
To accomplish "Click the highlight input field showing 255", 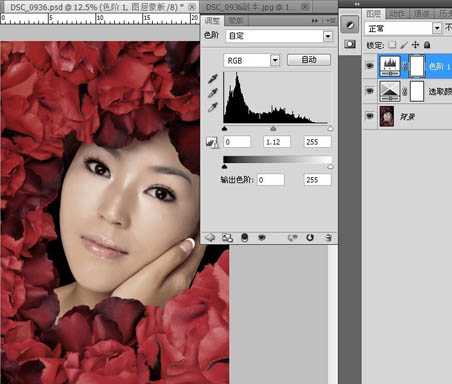I will (x=317, y=142).
